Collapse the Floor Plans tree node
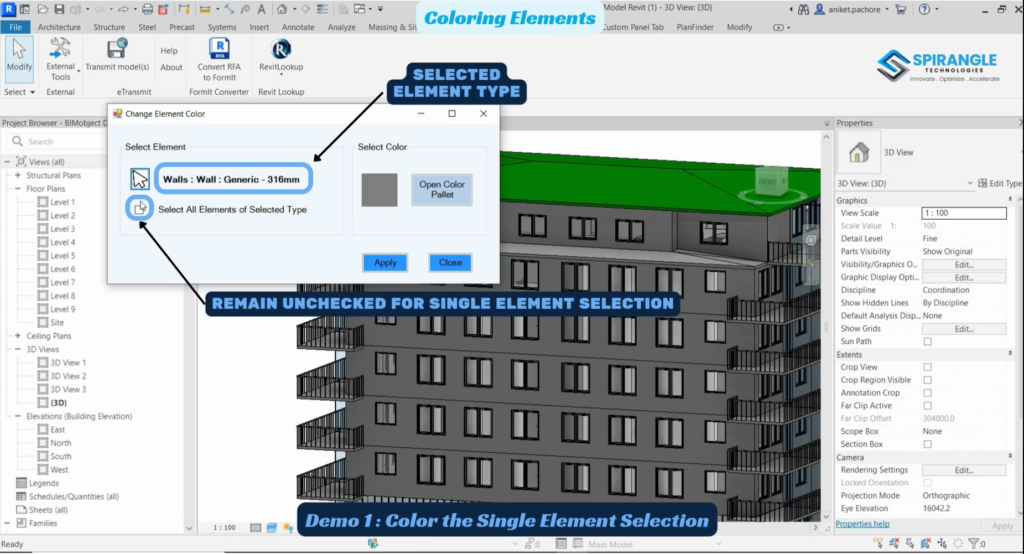This screenshot has height=554, width=1024. tap(18, 188)
